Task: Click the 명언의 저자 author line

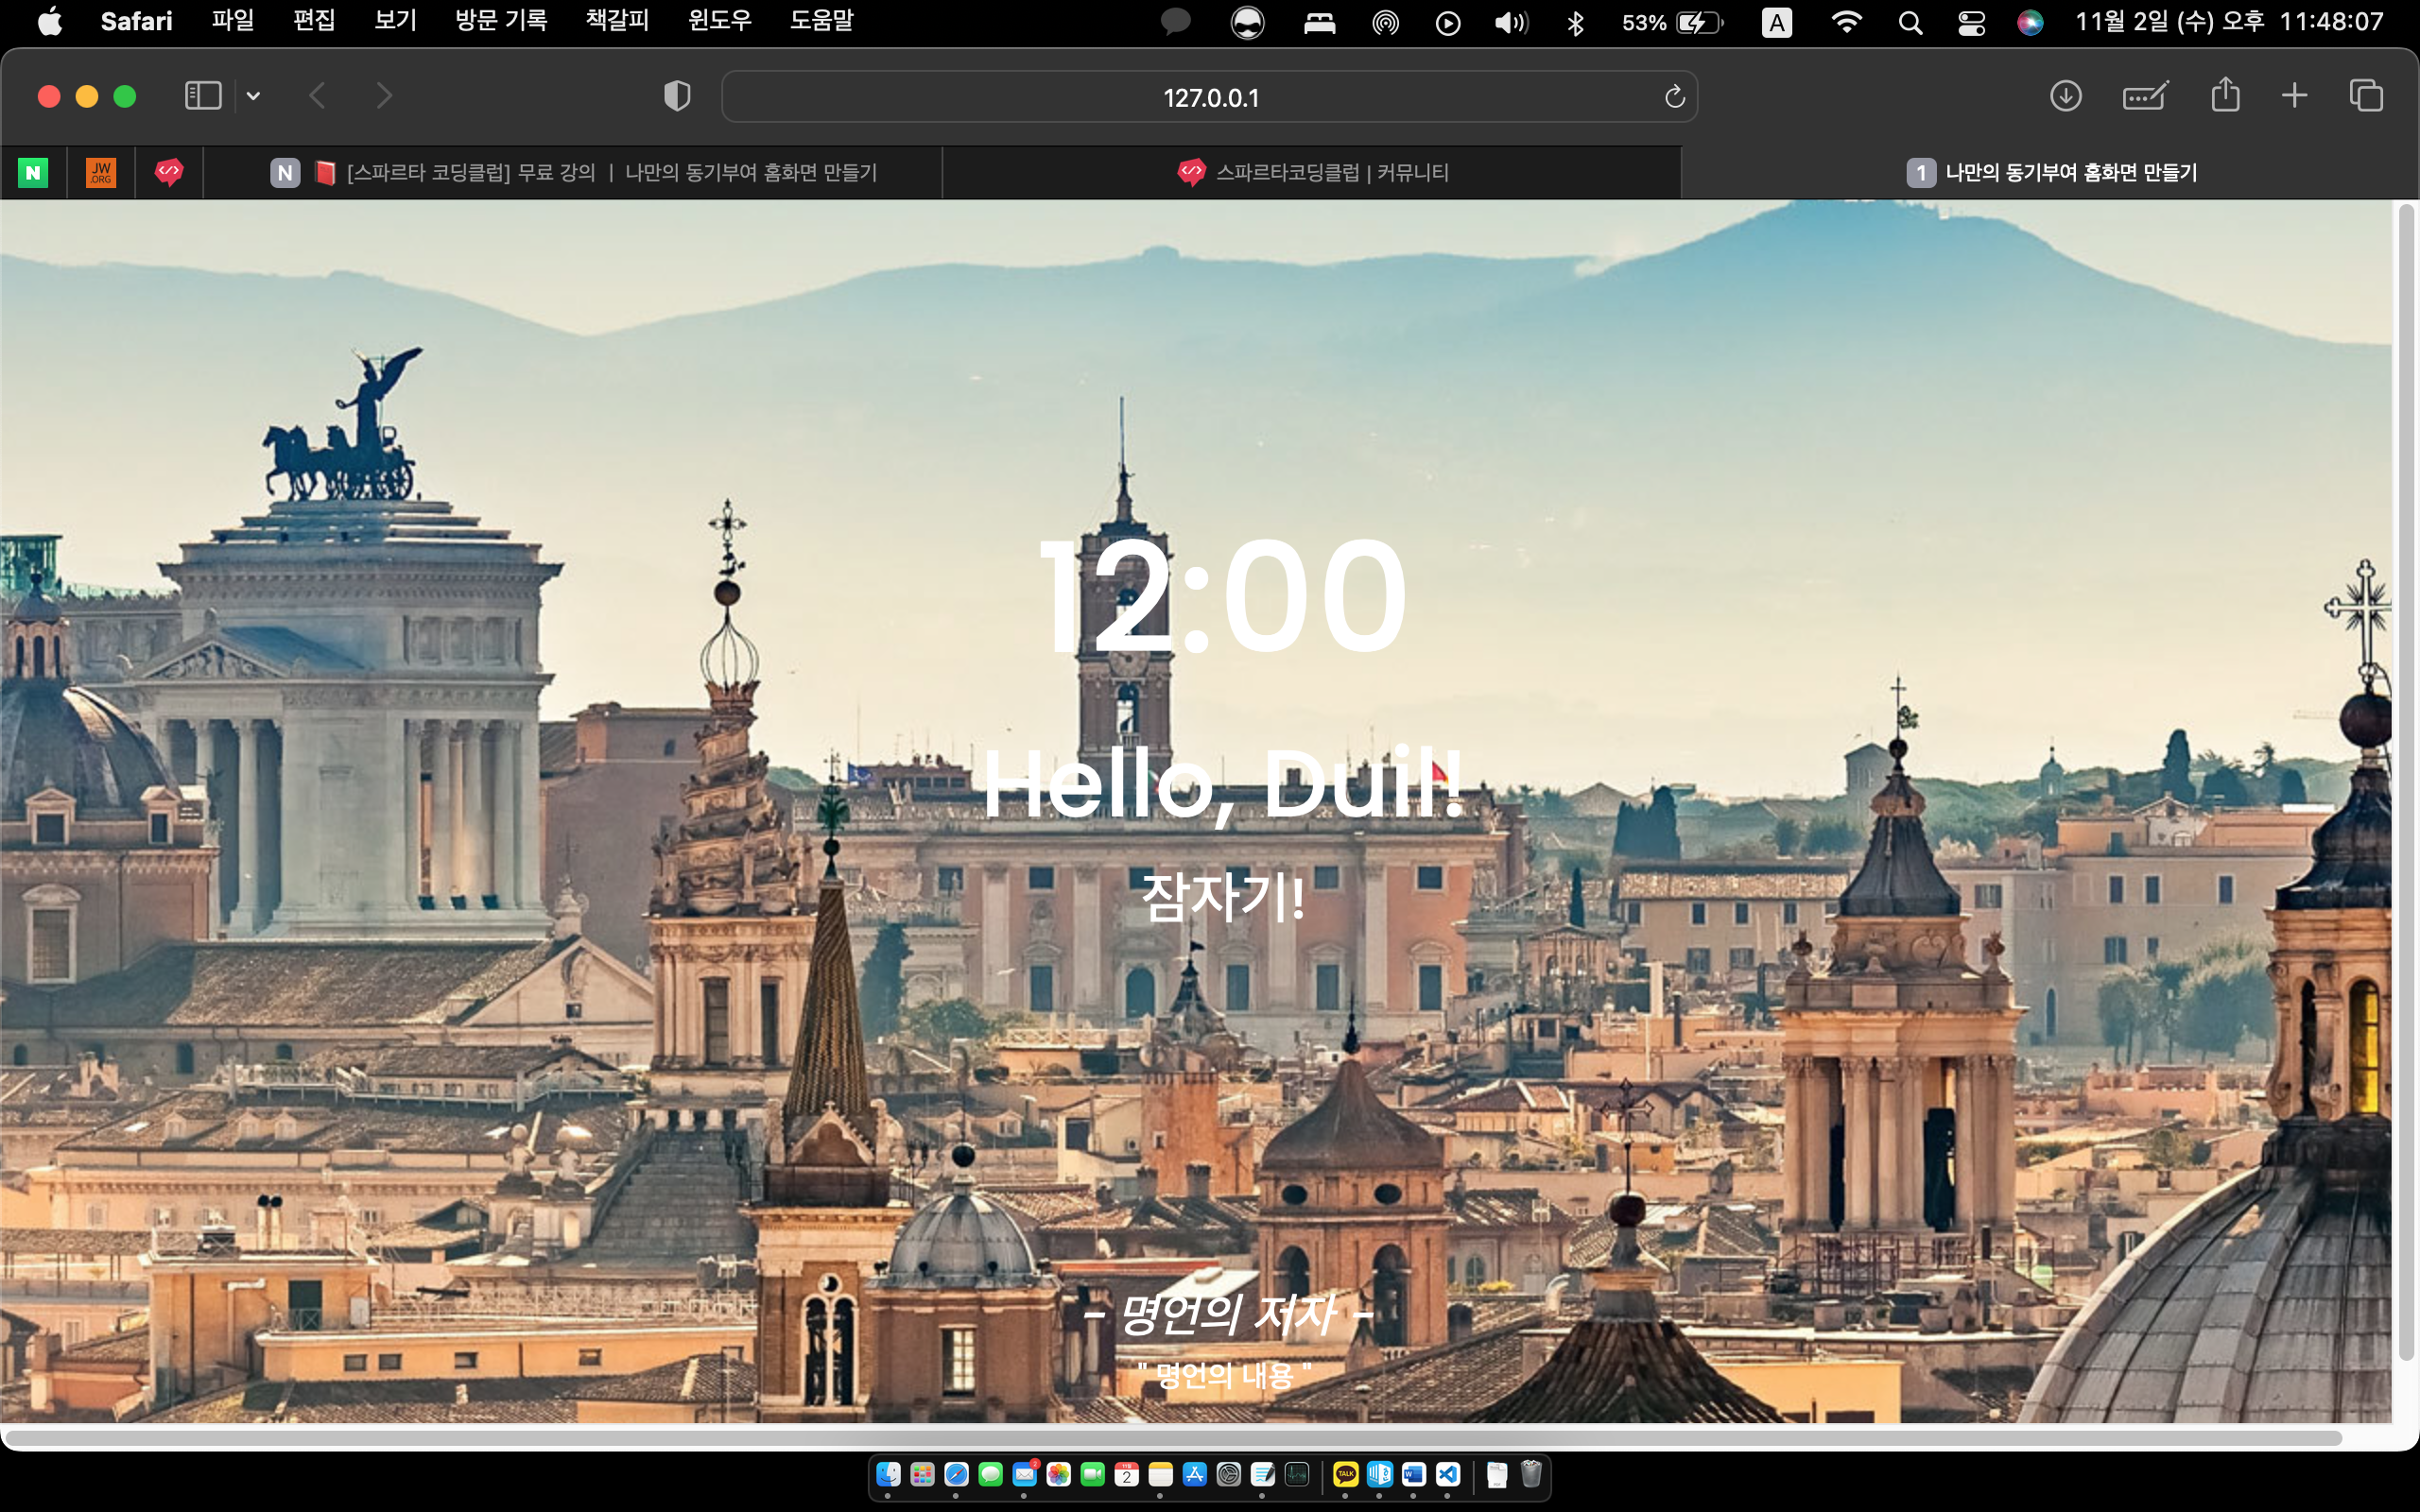Action: (1227, 1314)
